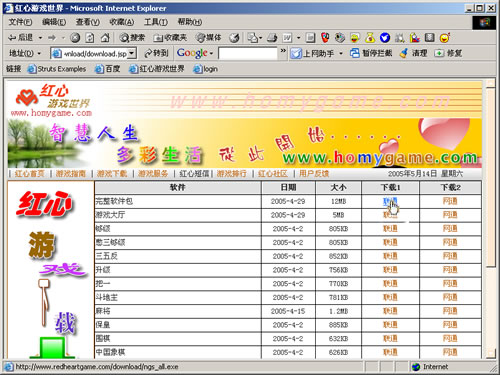Viewport: 500px width, 375px height.
Task: Expand the Google toolbar chevron overflow
Action: [x=283, y=51]
